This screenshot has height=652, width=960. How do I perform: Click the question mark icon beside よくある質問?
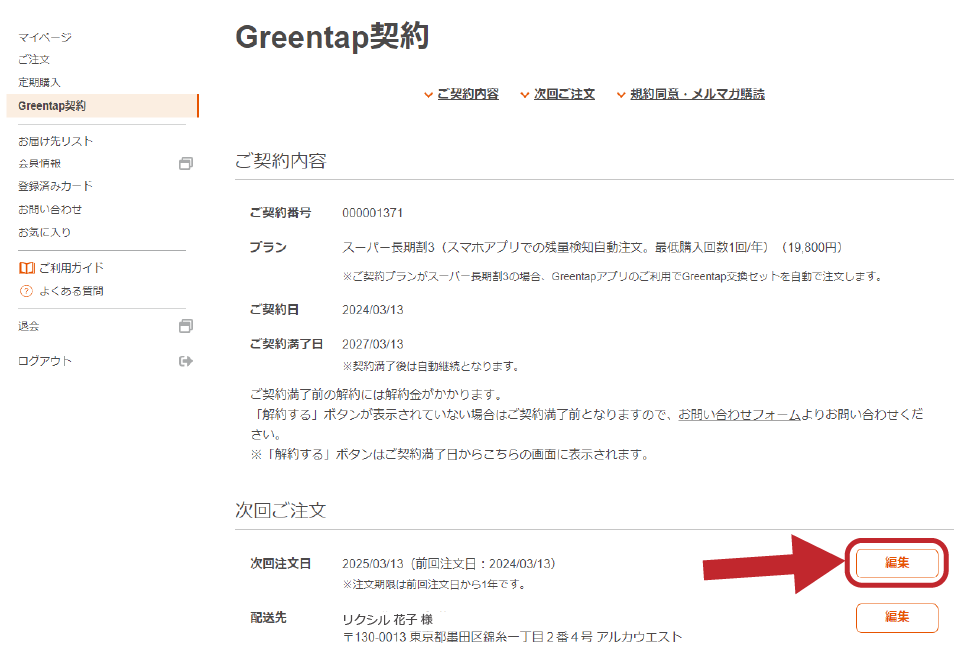26,291
